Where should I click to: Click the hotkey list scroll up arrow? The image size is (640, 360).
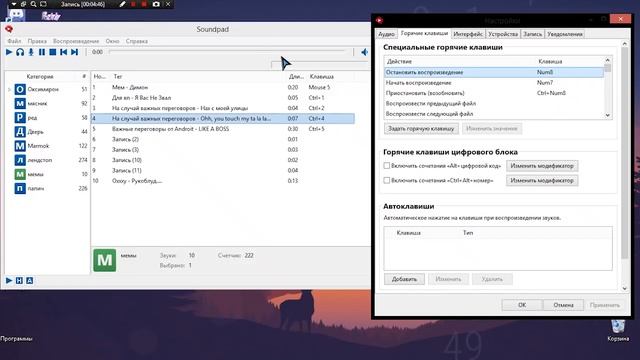click(x=608, y=60)
